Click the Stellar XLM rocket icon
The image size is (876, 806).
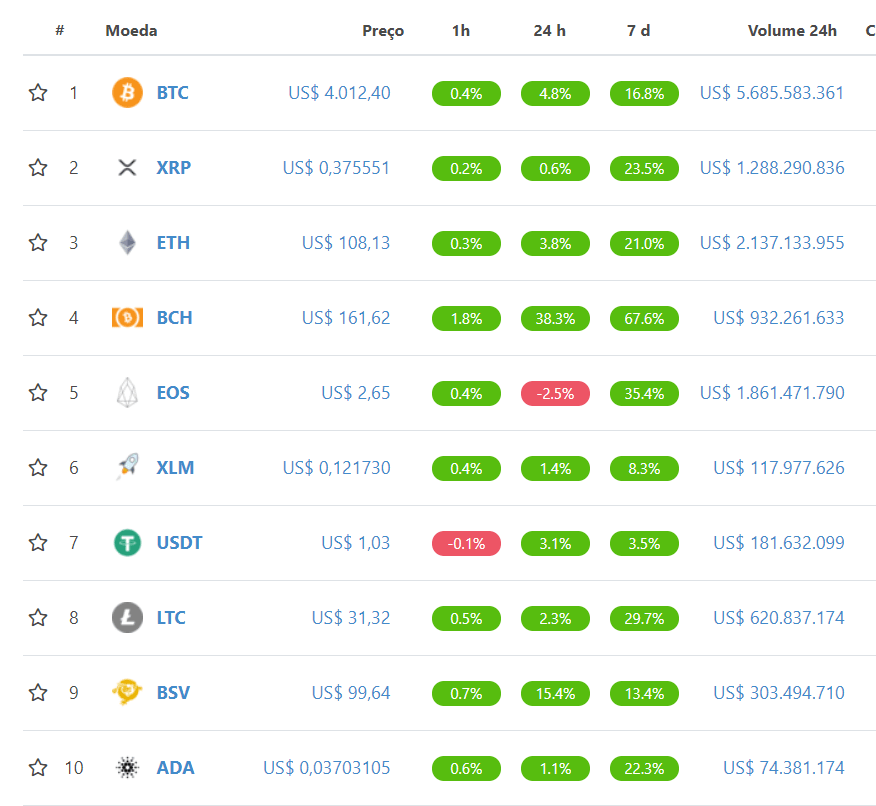pos(127,468)
